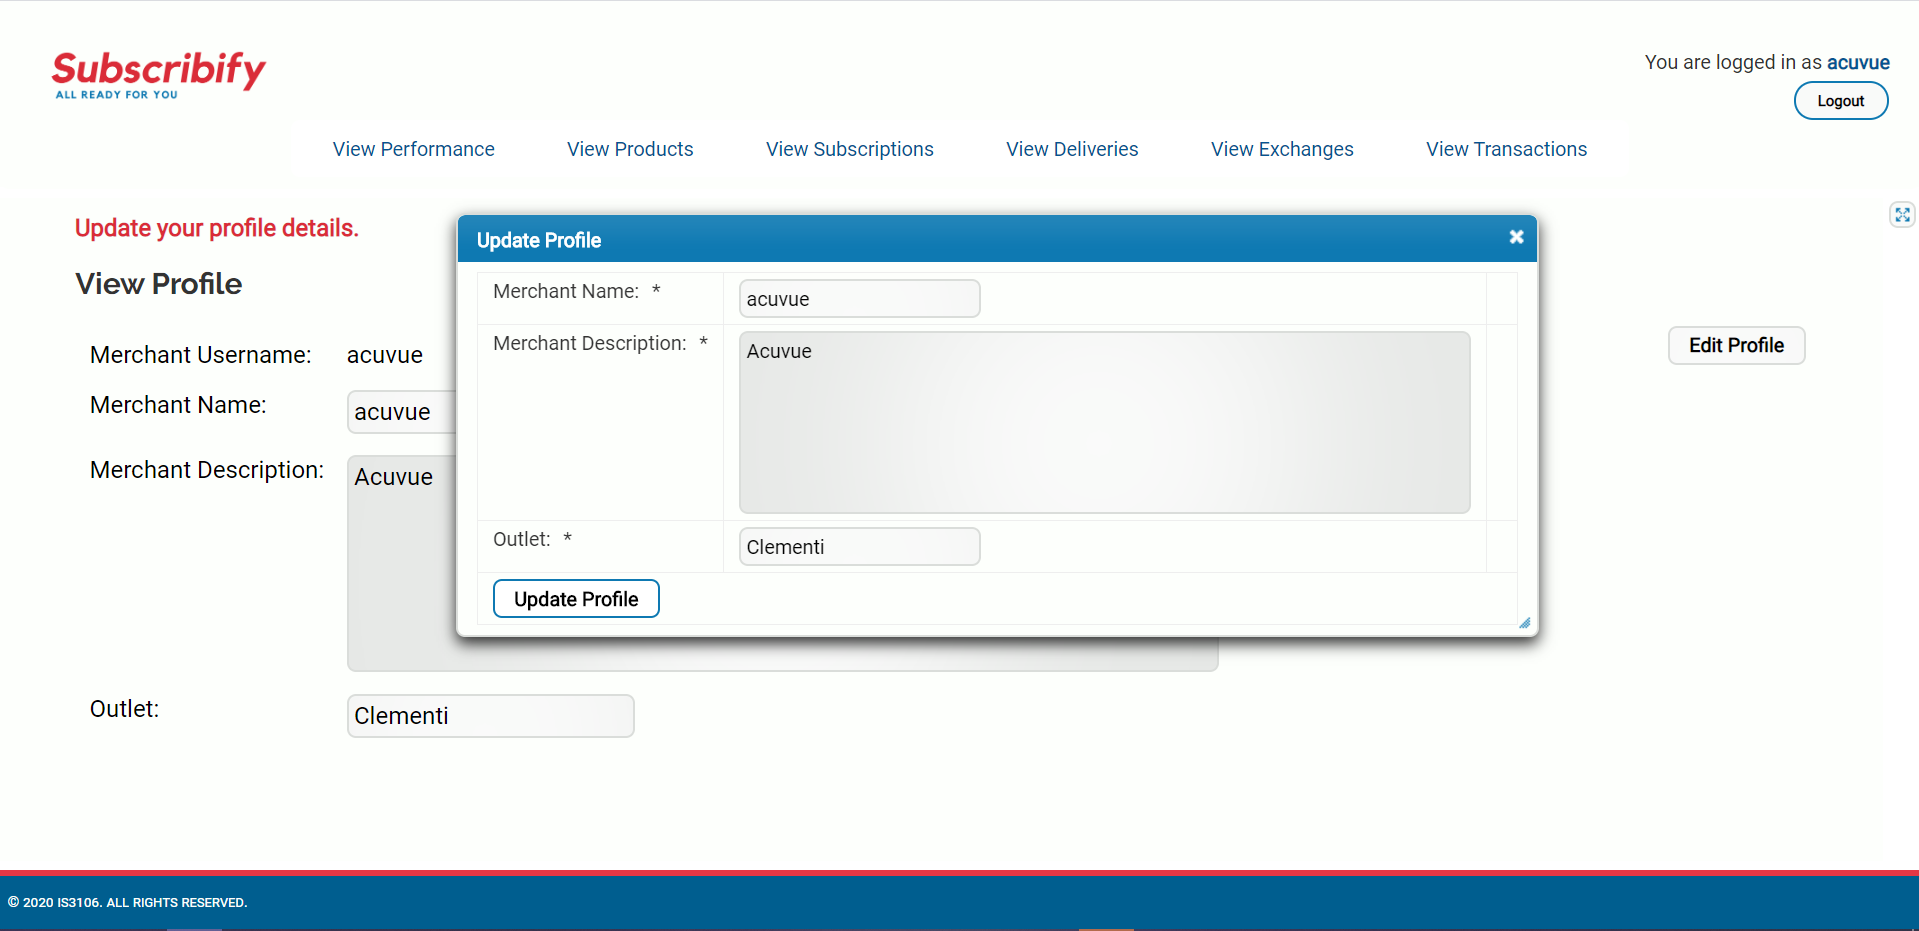Viewport: 1919px width, 931px height.
Task: Click the footer copyright text
Action: coord(128,903)
